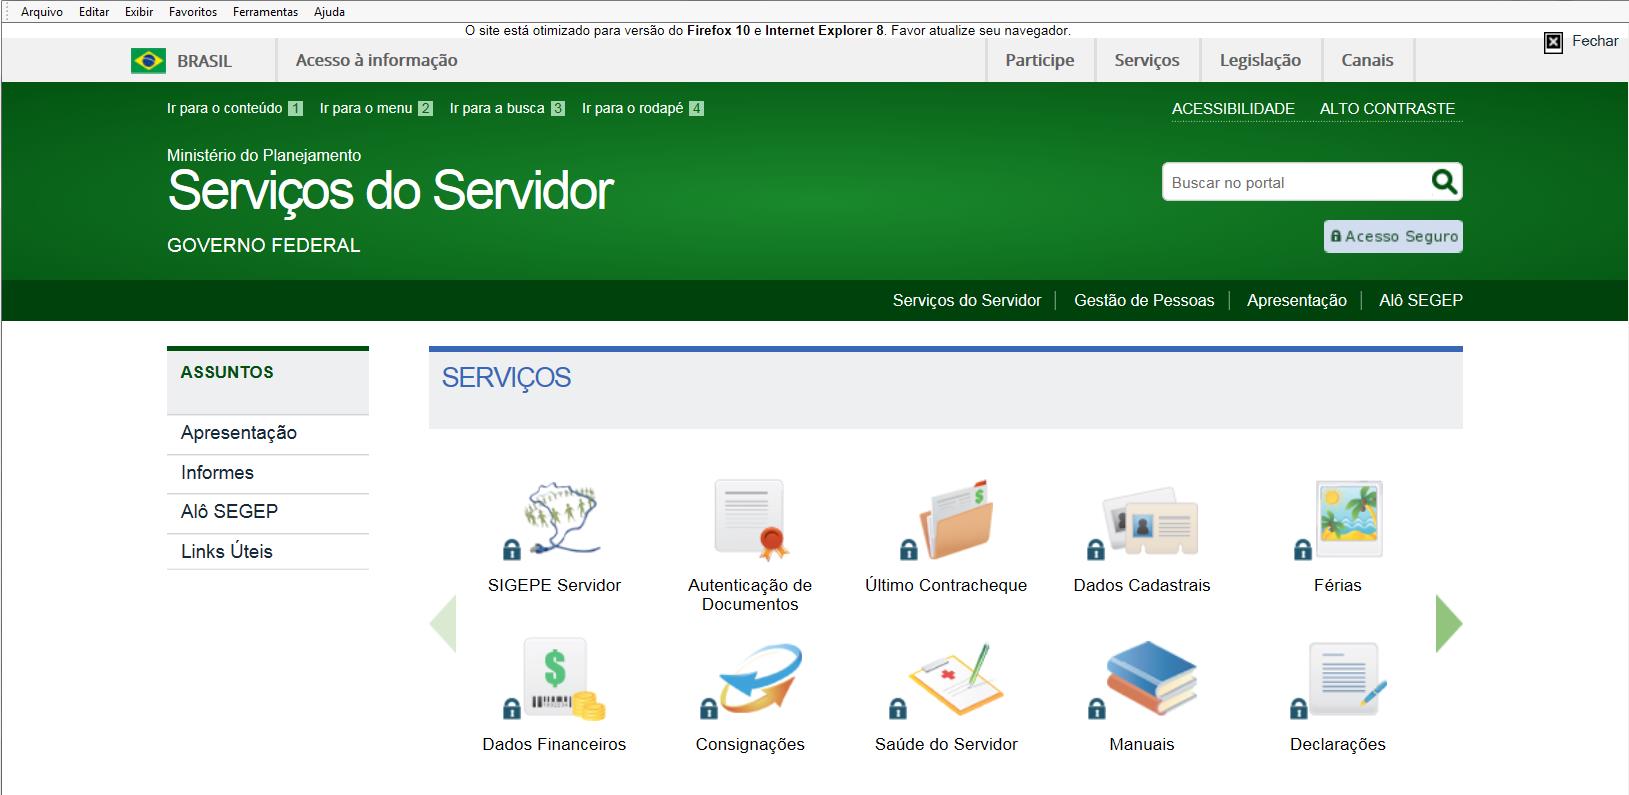1629x795 pixels.
Task: Open Acesso à informação link
Action: pyautogui.click(x=376, y=60)
